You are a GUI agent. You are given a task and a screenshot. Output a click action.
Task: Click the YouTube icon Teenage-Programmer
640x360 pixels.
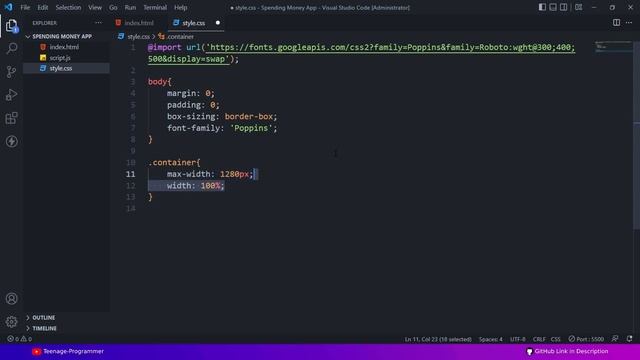point(36,351)
